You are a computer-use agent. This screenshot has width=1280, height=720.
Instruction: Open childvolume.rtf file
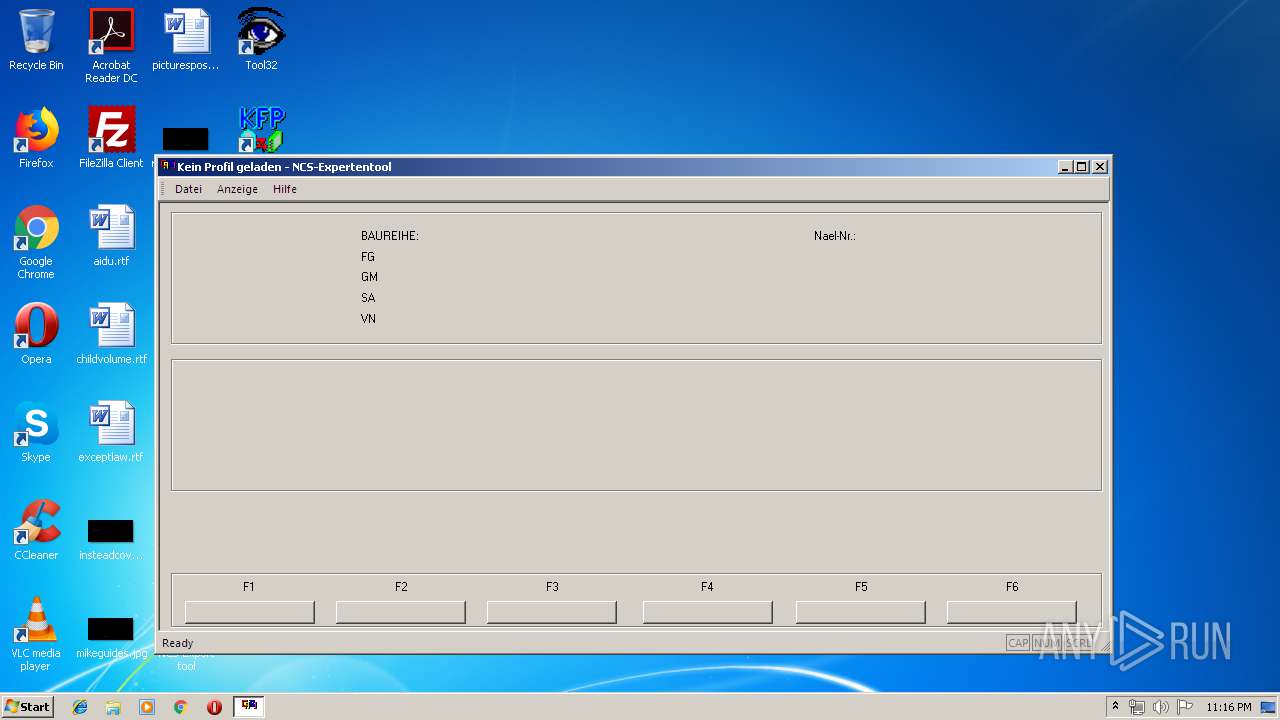[111, 334]
